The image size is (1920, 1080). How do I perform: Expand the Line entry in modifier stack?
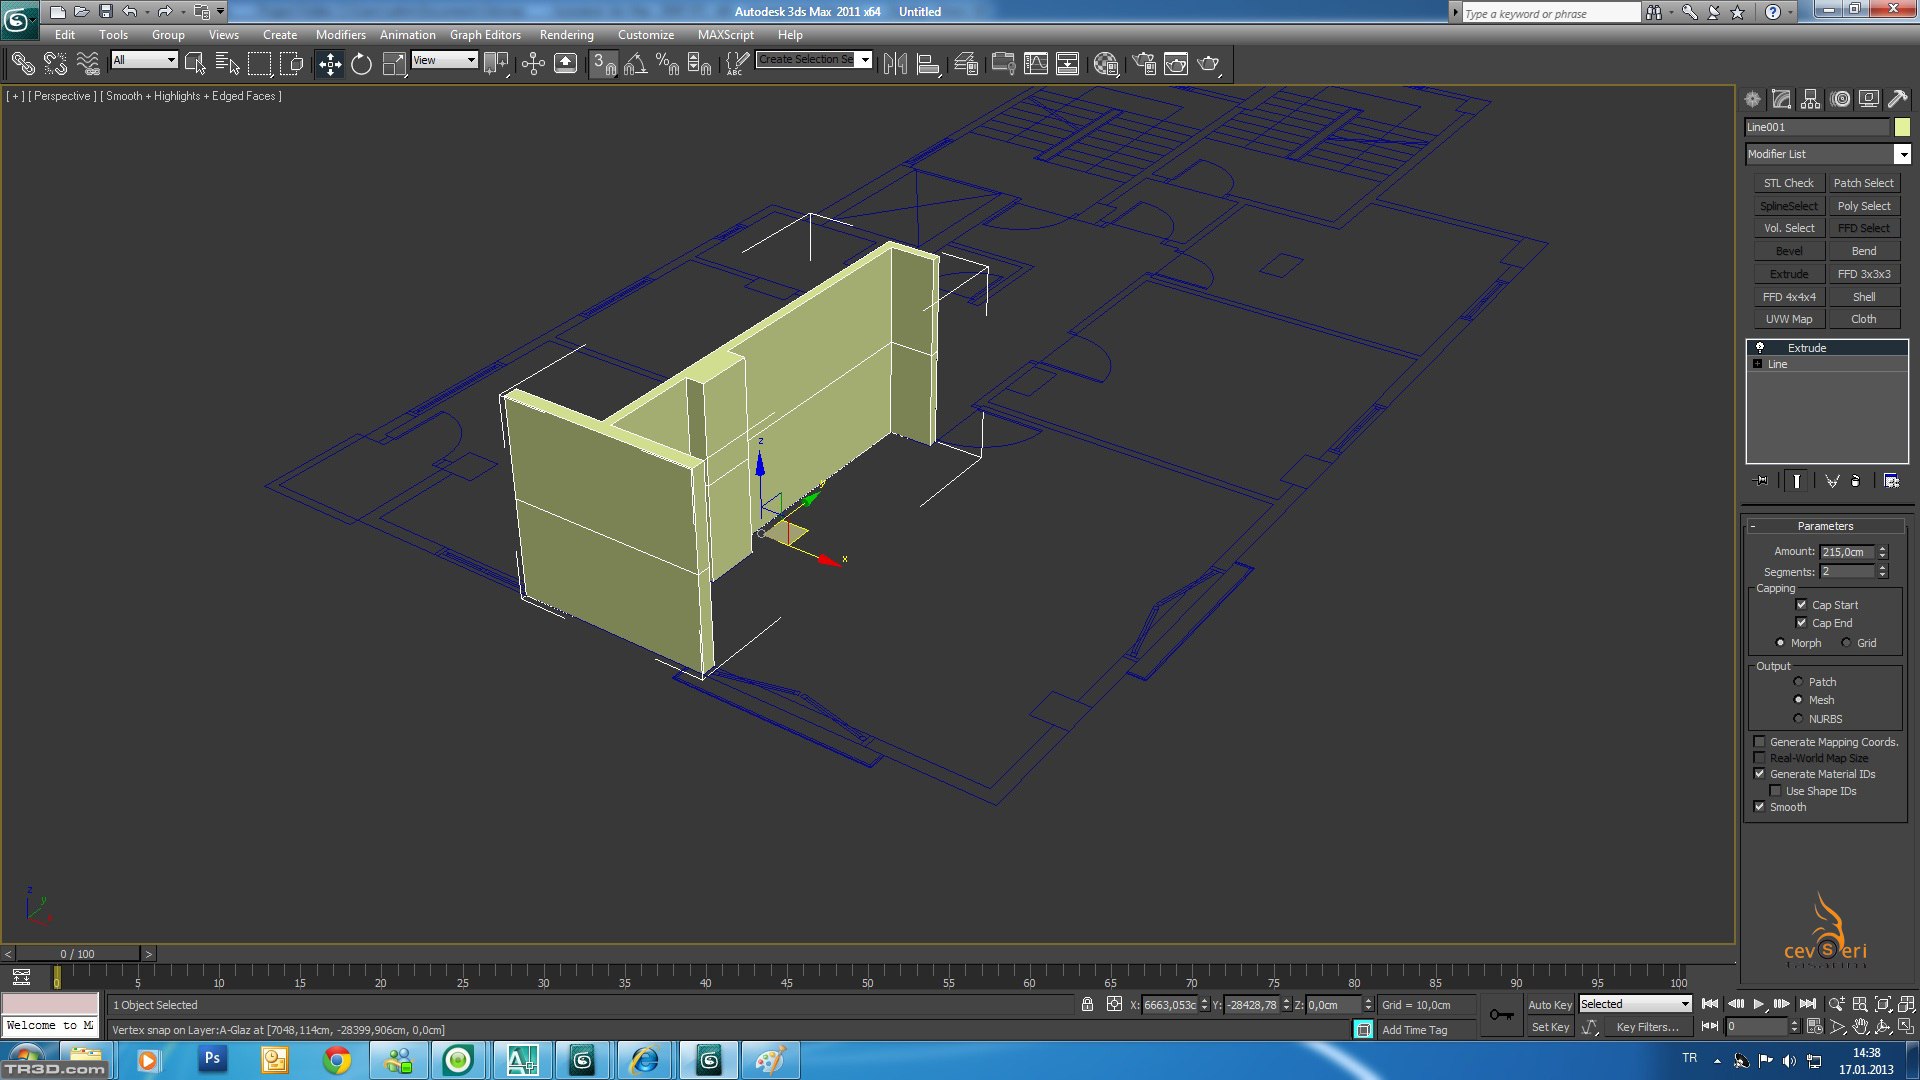1757,364
